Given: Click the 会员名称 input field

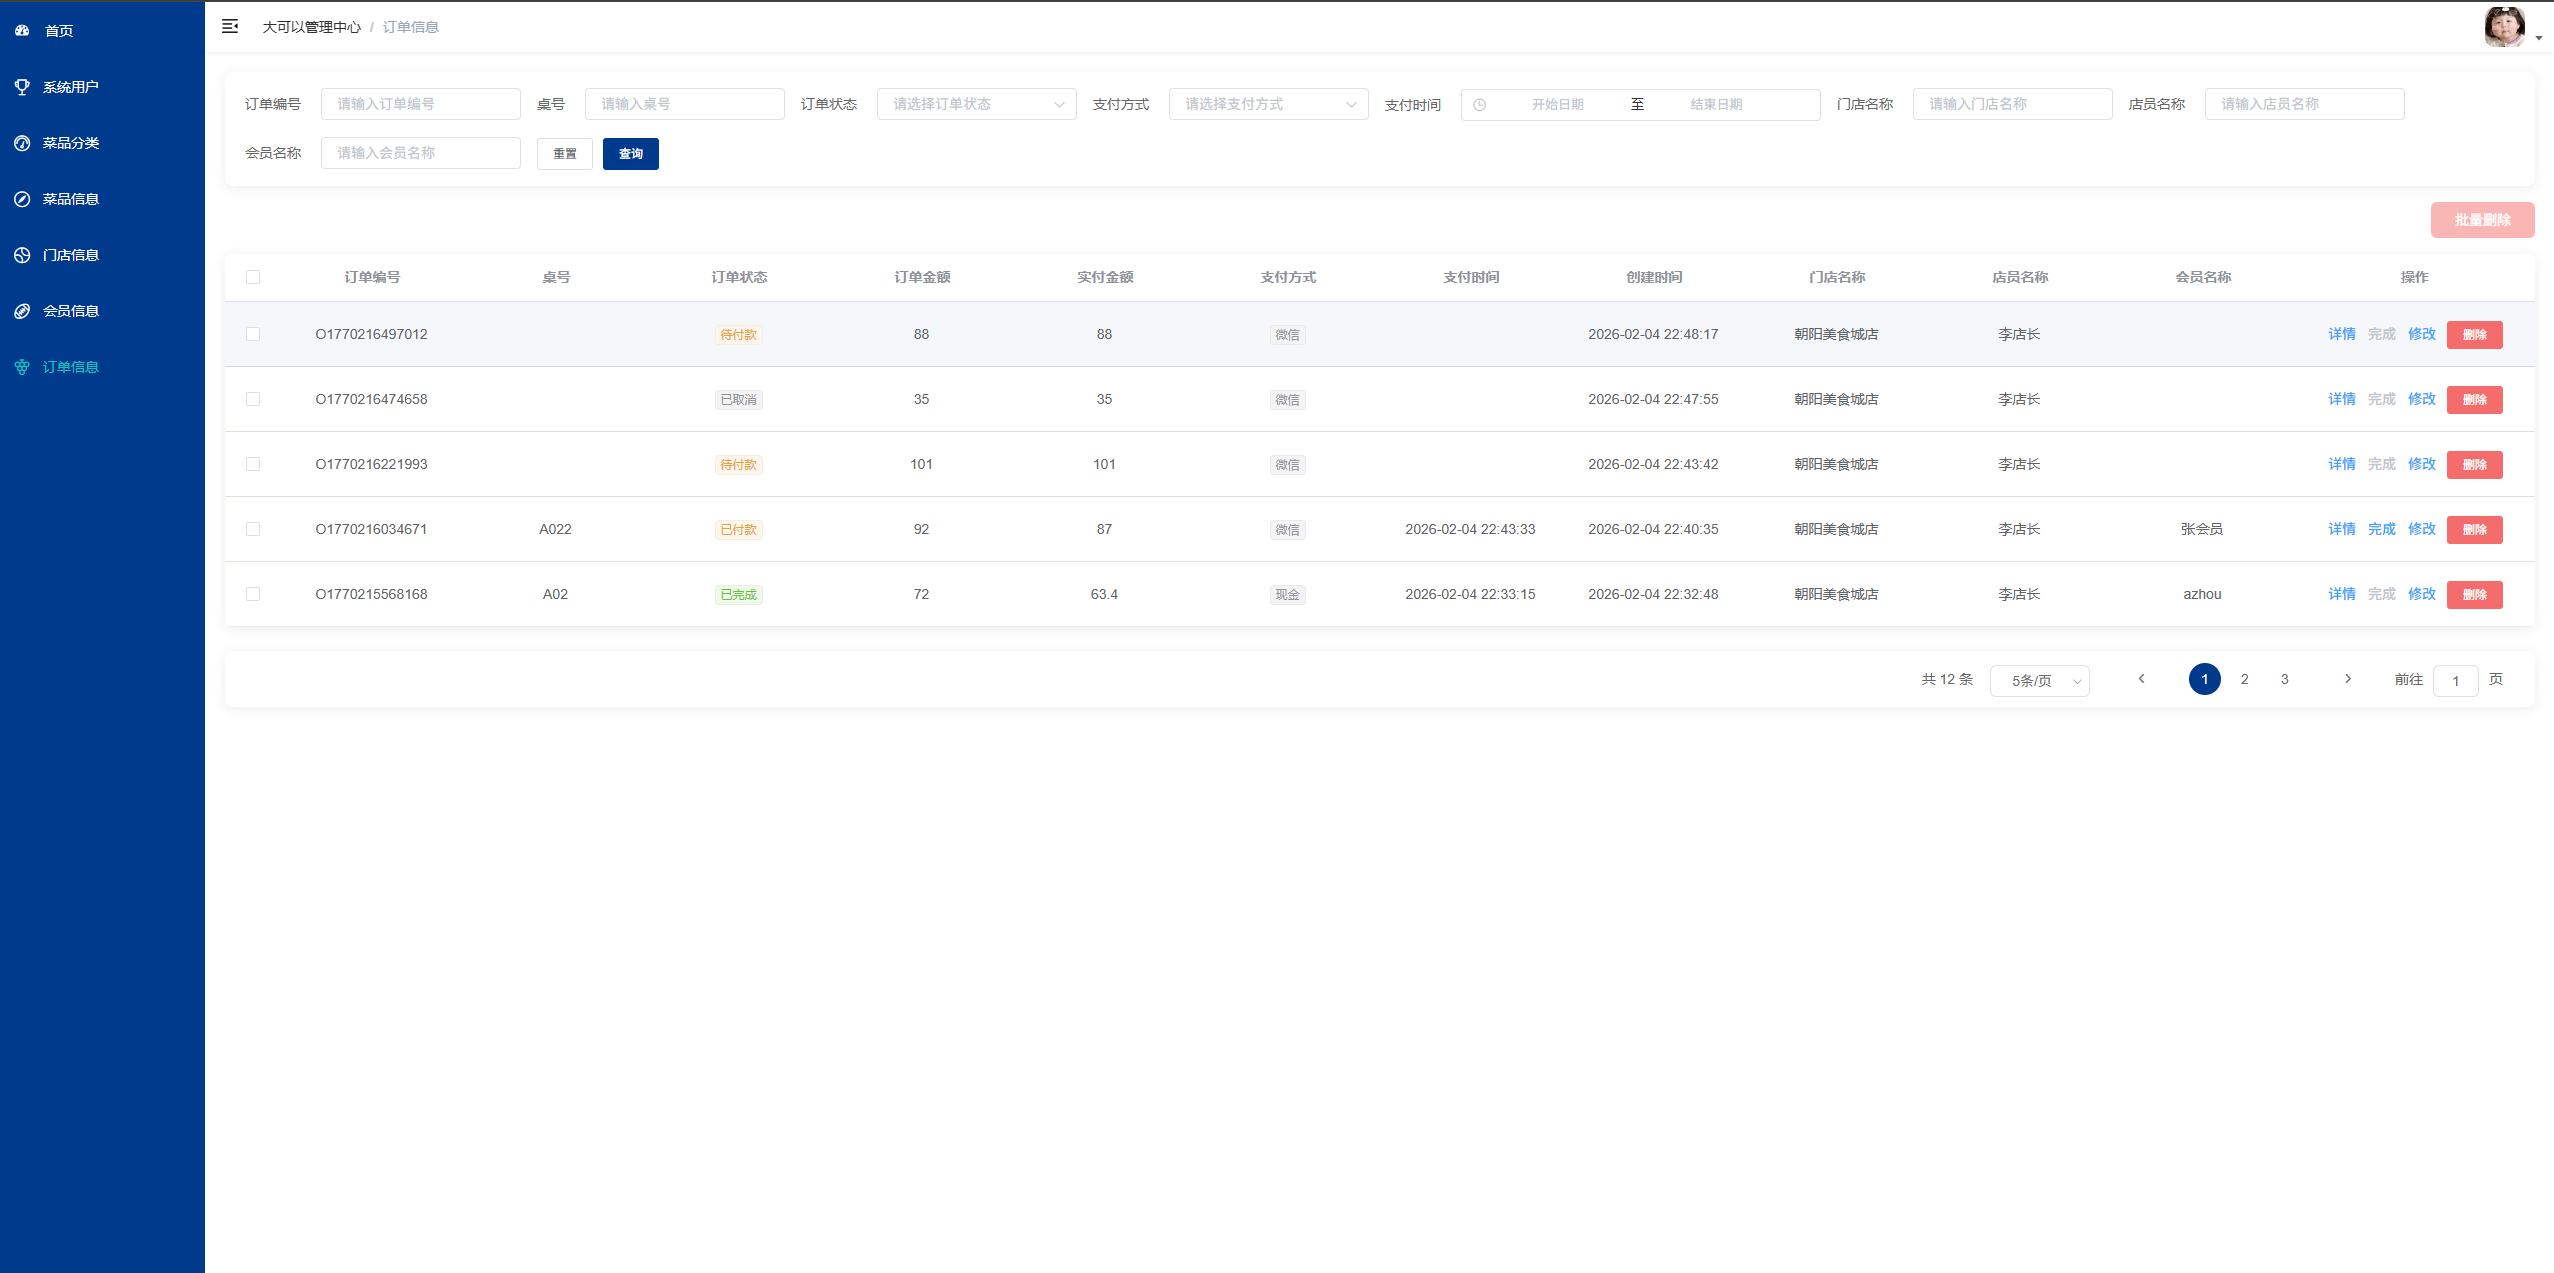Looking at the screenshot, I should click(420, 153).
